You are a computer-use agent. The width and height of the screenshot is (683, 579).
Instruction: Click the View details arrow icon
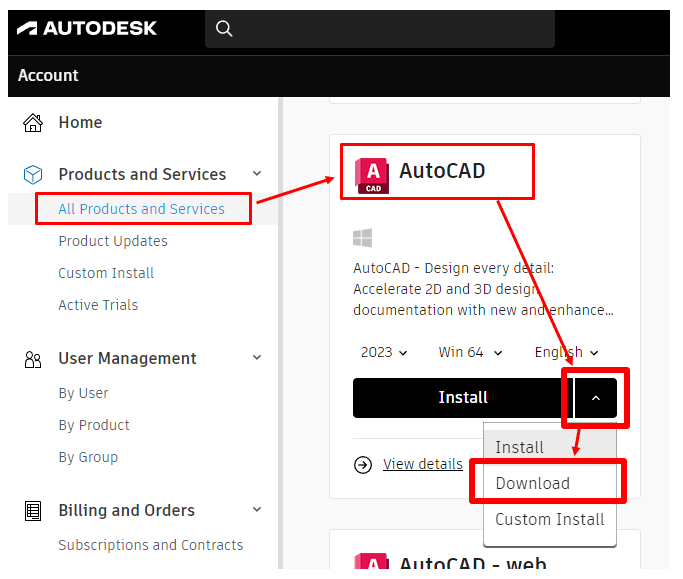[x=363, y=464]
